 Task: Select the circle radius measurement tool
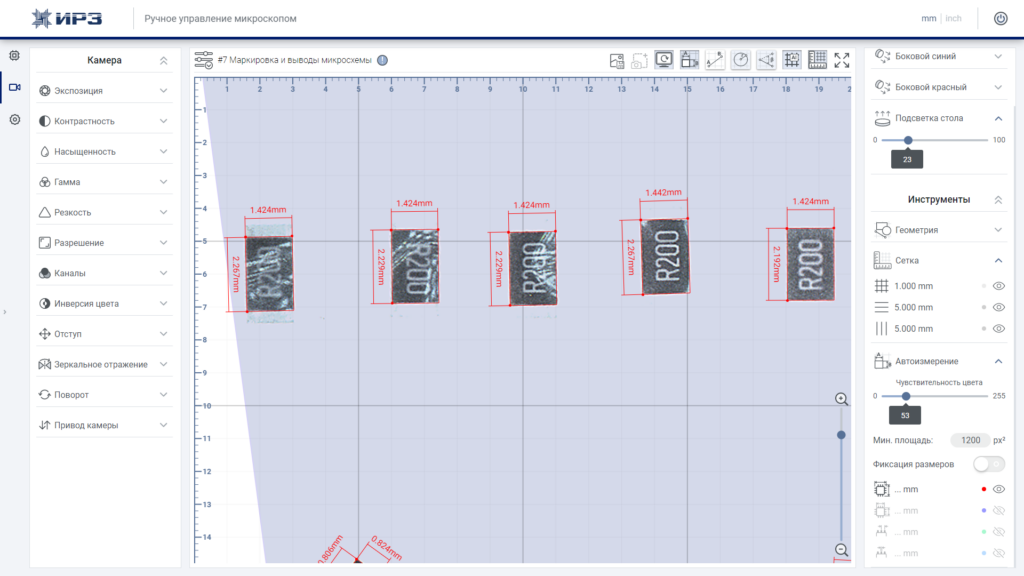coord(741,60)
